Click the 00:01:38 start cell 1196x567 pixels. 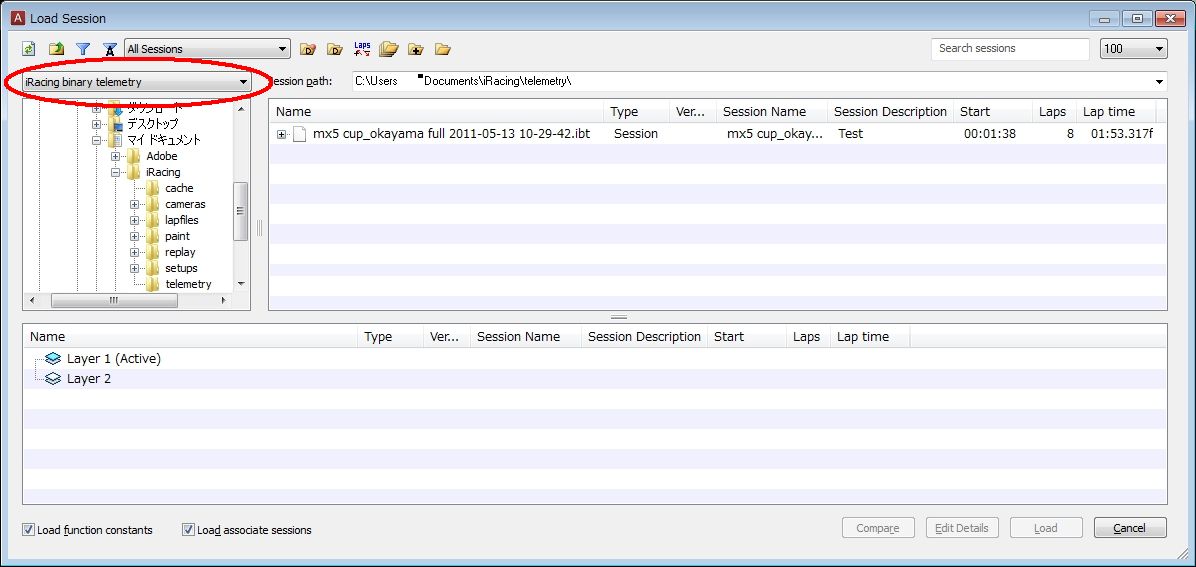point(989,134)
